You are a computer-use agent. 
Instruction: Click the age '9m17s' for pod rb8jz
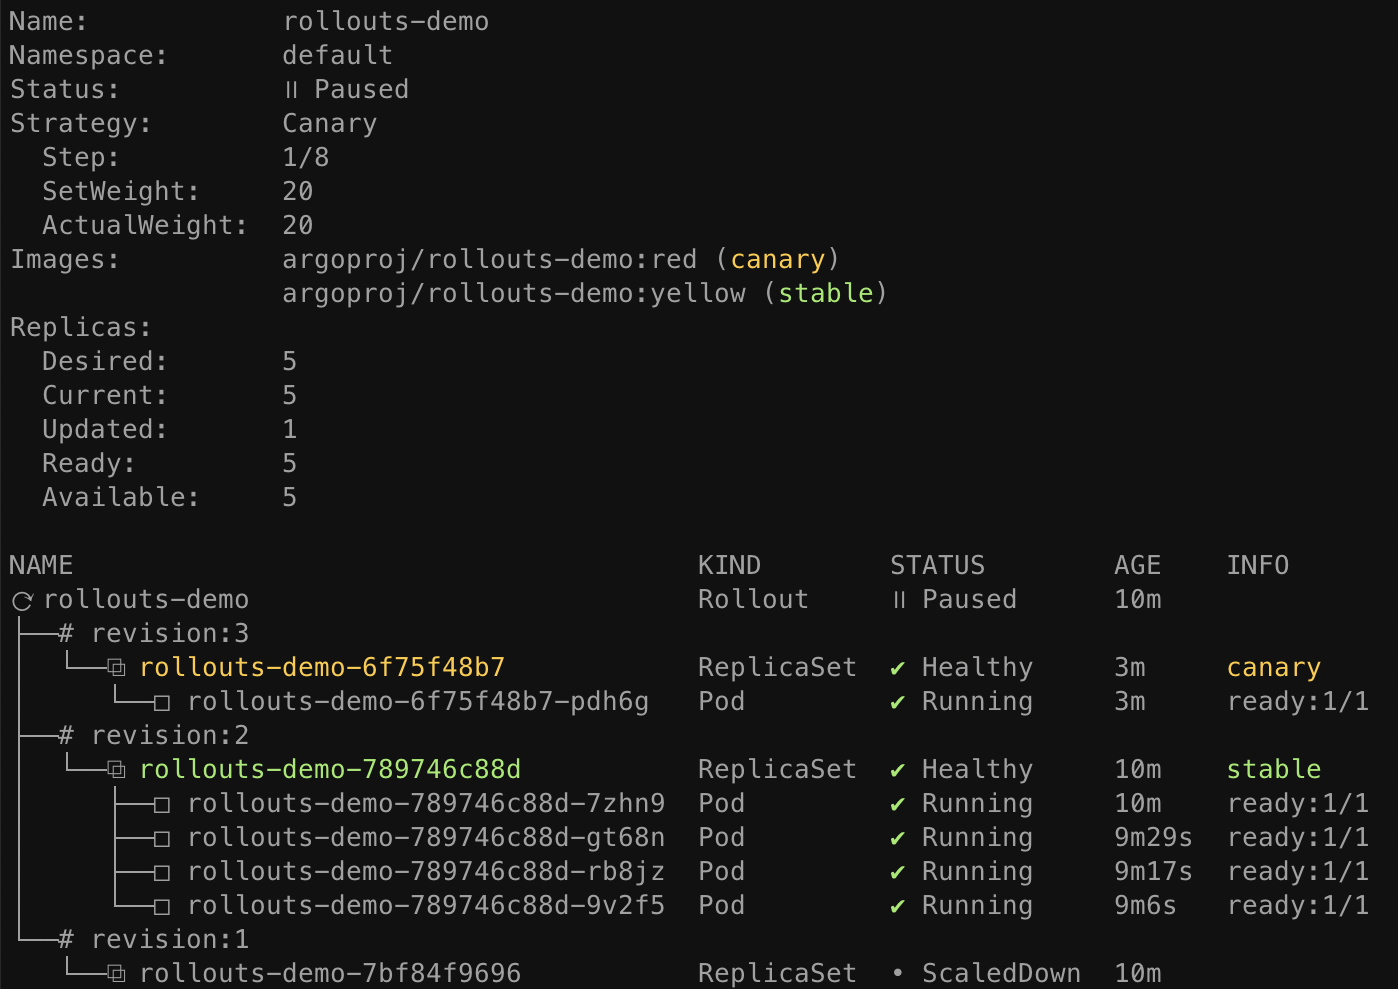click(x=1154, y=872)
